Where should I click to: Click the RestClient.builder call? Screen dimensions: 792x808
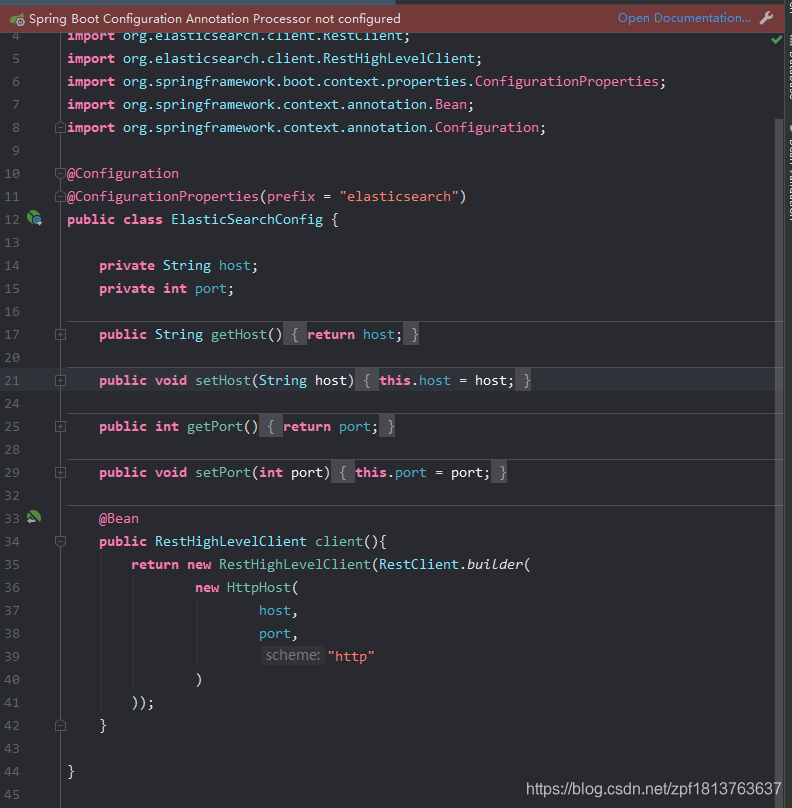(x=451, y=564)
